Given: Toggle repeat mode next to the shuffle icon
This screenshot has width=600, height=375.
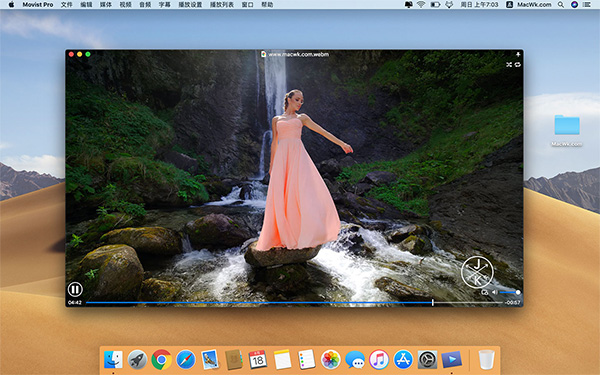Looking at the screenshot, I should pos(518,65).
